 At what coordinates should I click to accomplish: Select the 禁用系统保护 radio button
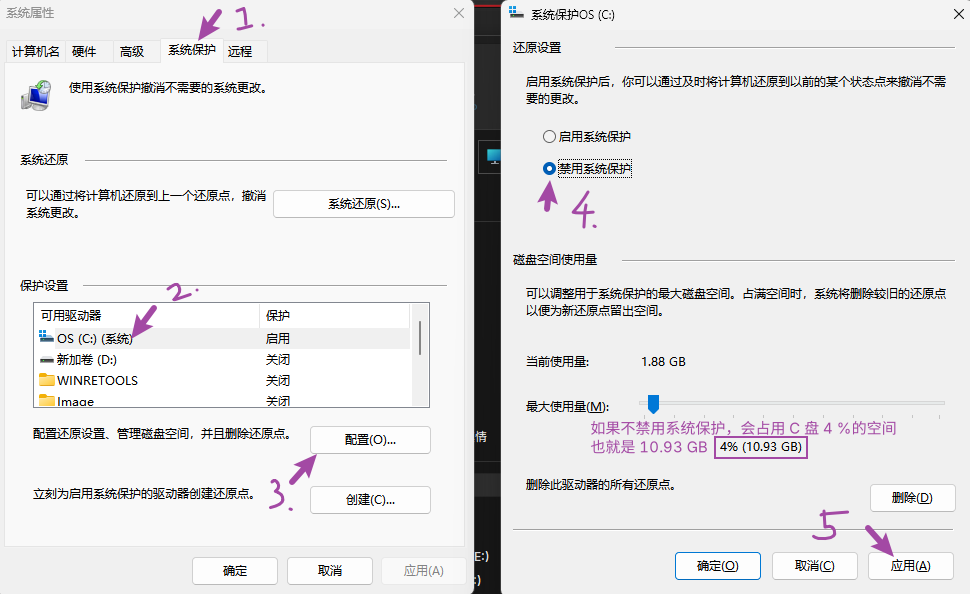click(549, 168)
